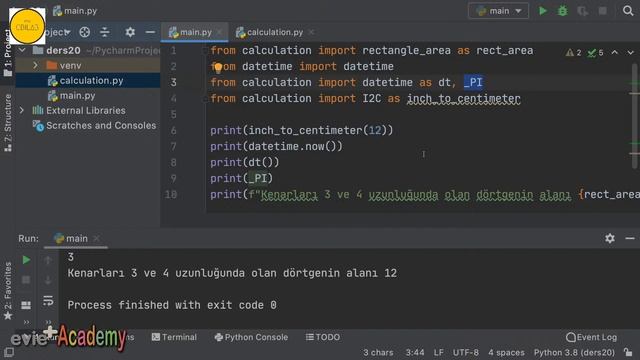Viewport: 640px width, 360px height.
Task: Click restore layout icon in Run panel
Action: [x=26, y=305]
